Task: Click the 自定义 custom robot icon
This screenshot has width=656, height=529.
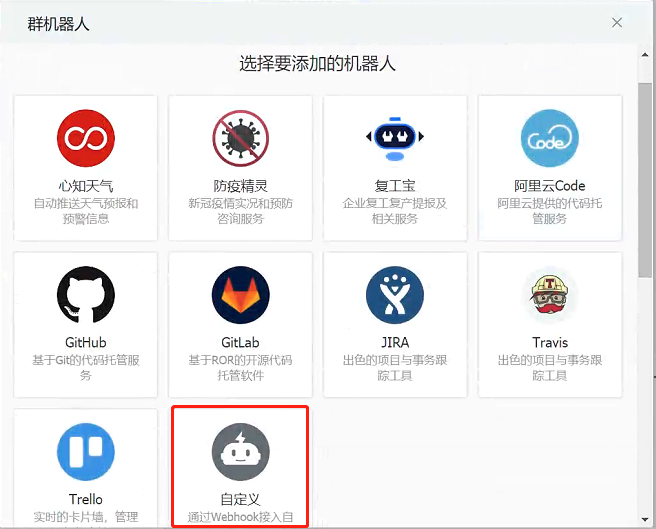Action: click(x=241, y=452)
